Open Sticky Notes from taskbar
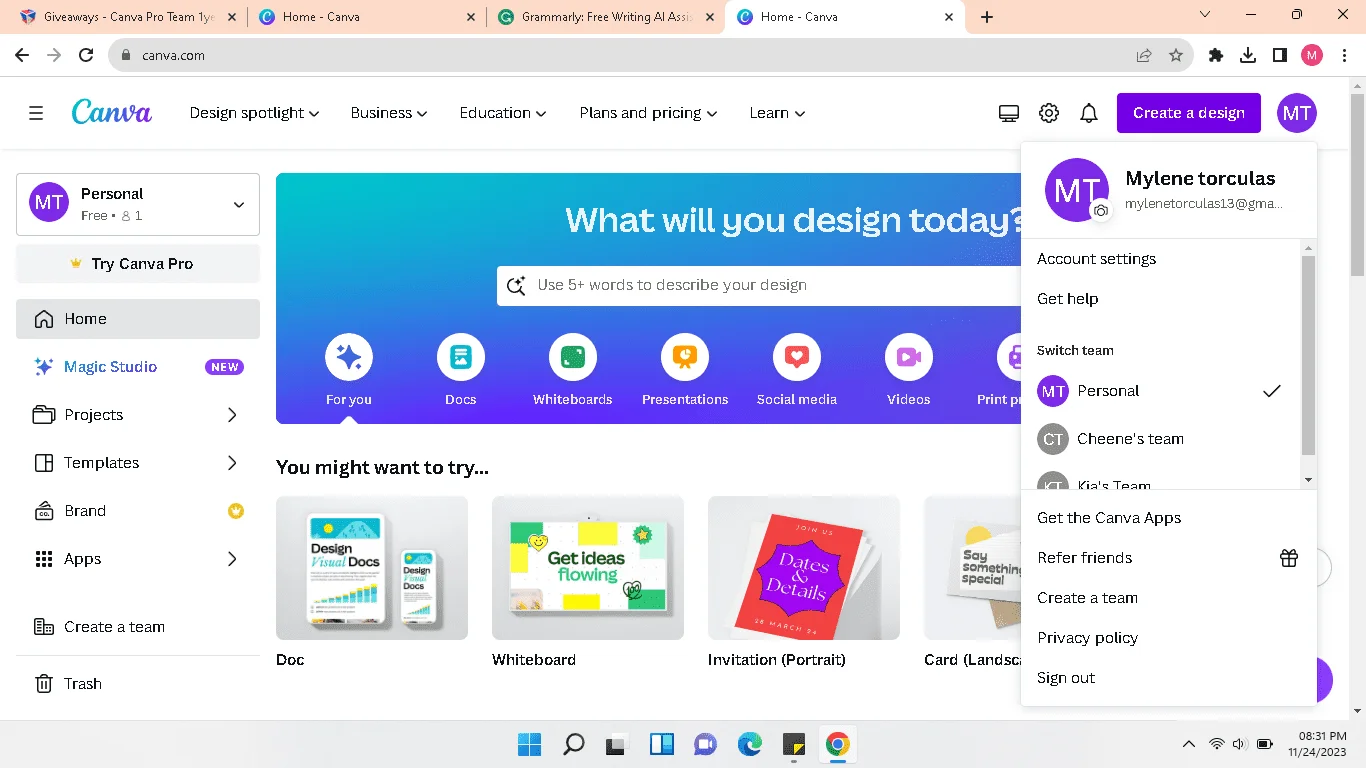This screenshot has height=768, width=1366. point(794,744)
